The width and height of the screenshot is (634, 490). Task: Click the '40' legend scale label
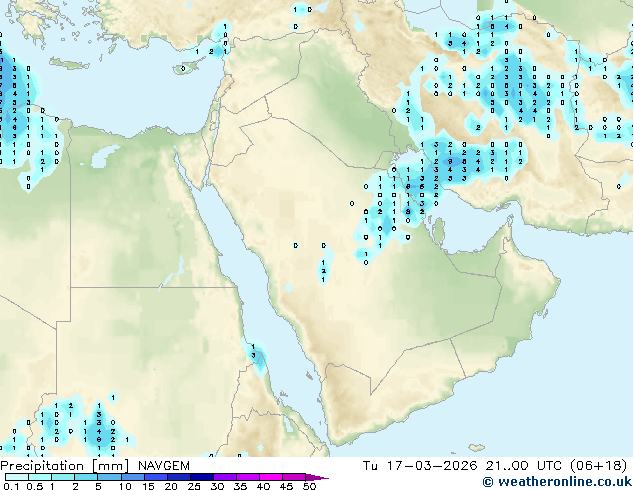coord(264,486)
